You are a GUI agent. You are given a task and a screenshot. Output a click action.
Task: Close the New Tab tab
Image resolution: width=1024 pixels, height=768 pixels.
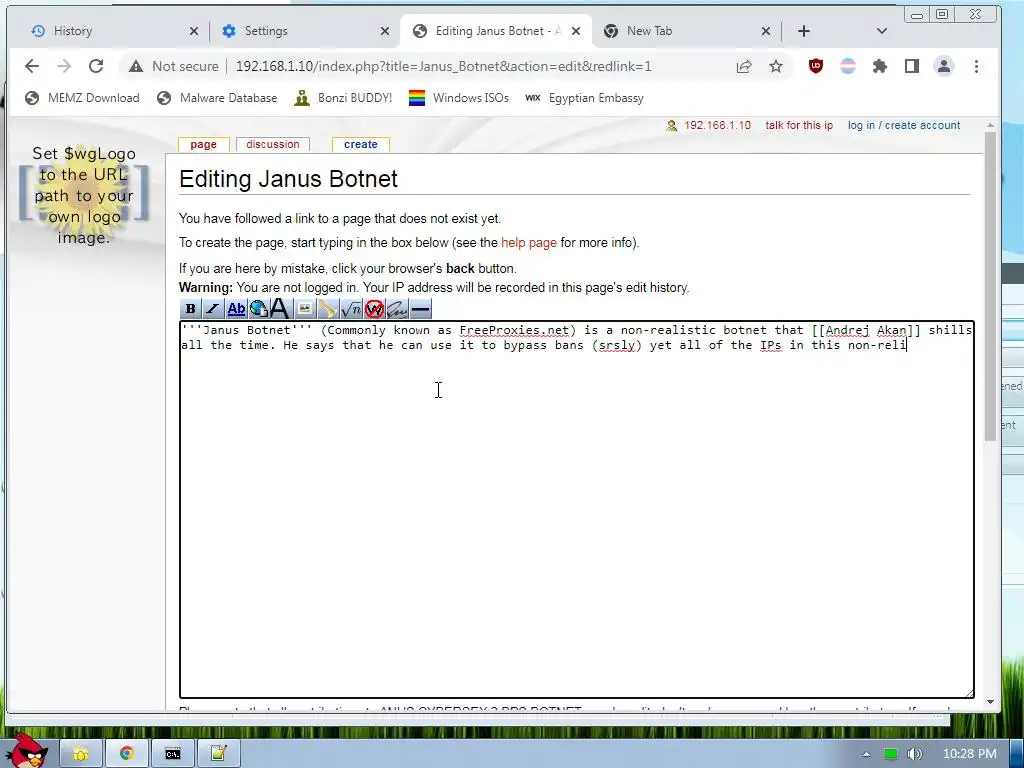[766, 31]
